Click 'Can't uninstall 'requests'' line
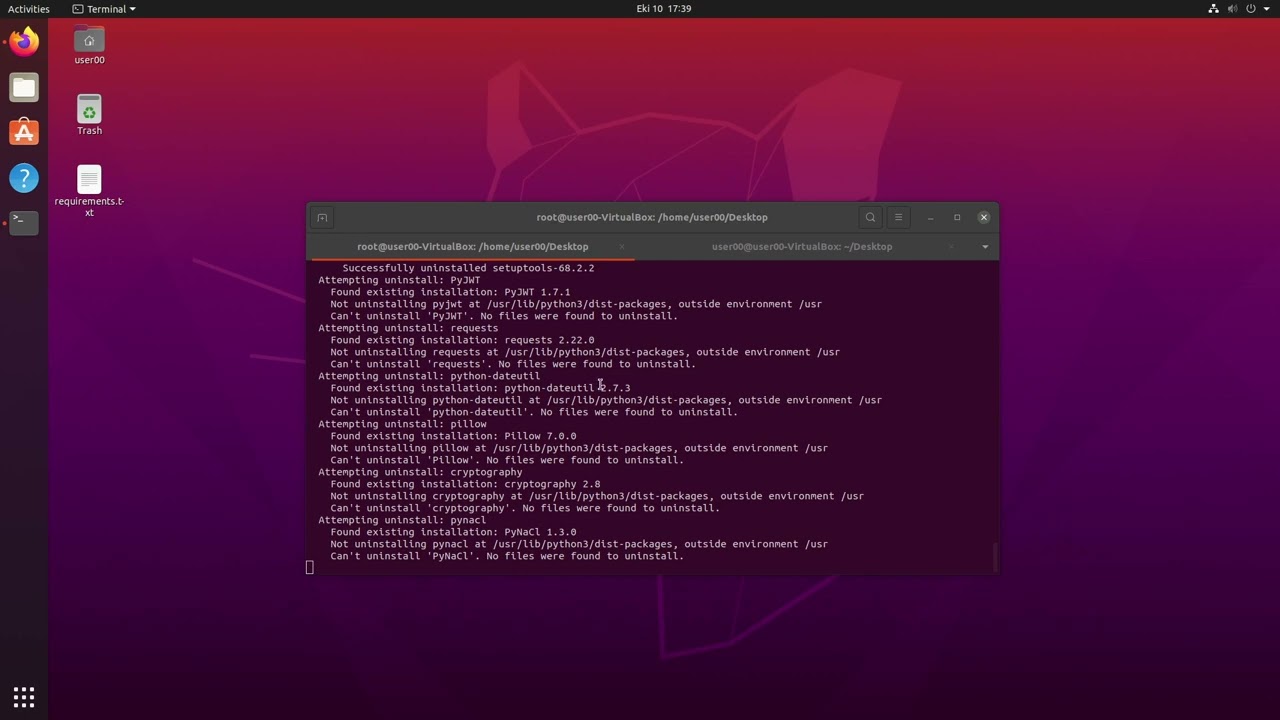The height and width of the screenshot is (720, 1280). pos(513,364)
